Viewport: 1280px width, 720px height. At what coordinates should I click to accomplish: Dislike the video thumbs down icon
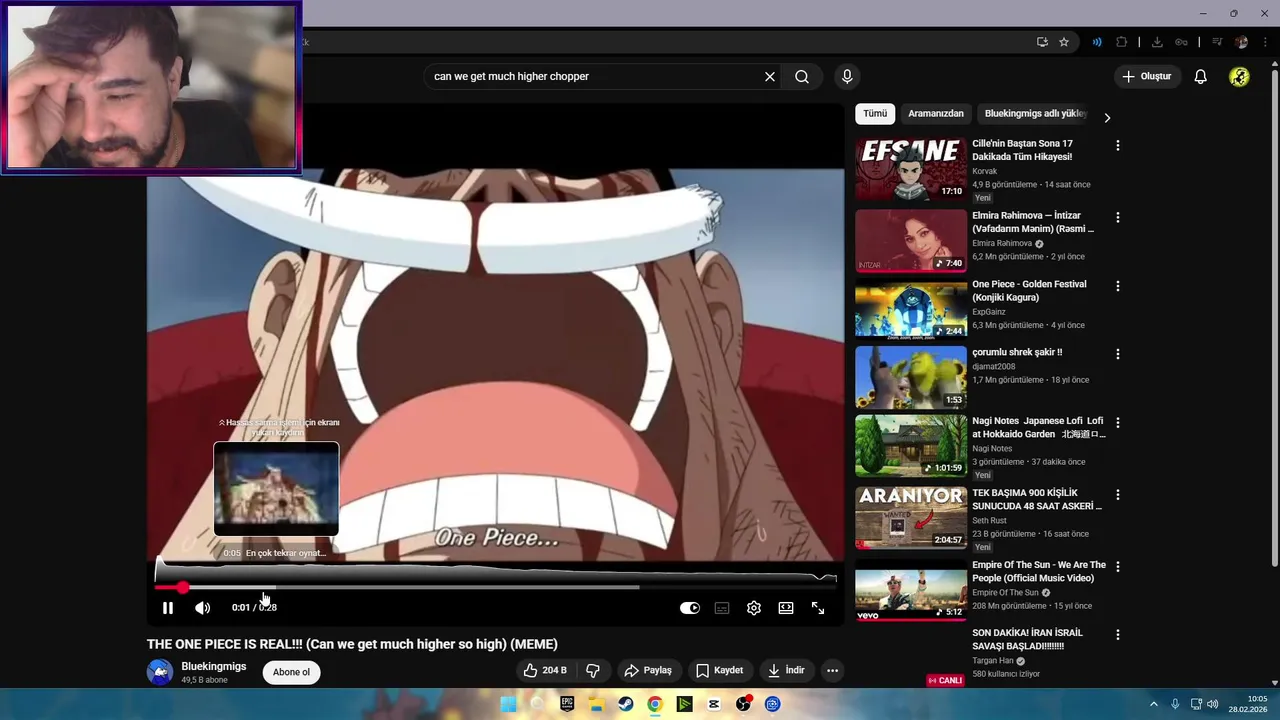click(592, 671)
